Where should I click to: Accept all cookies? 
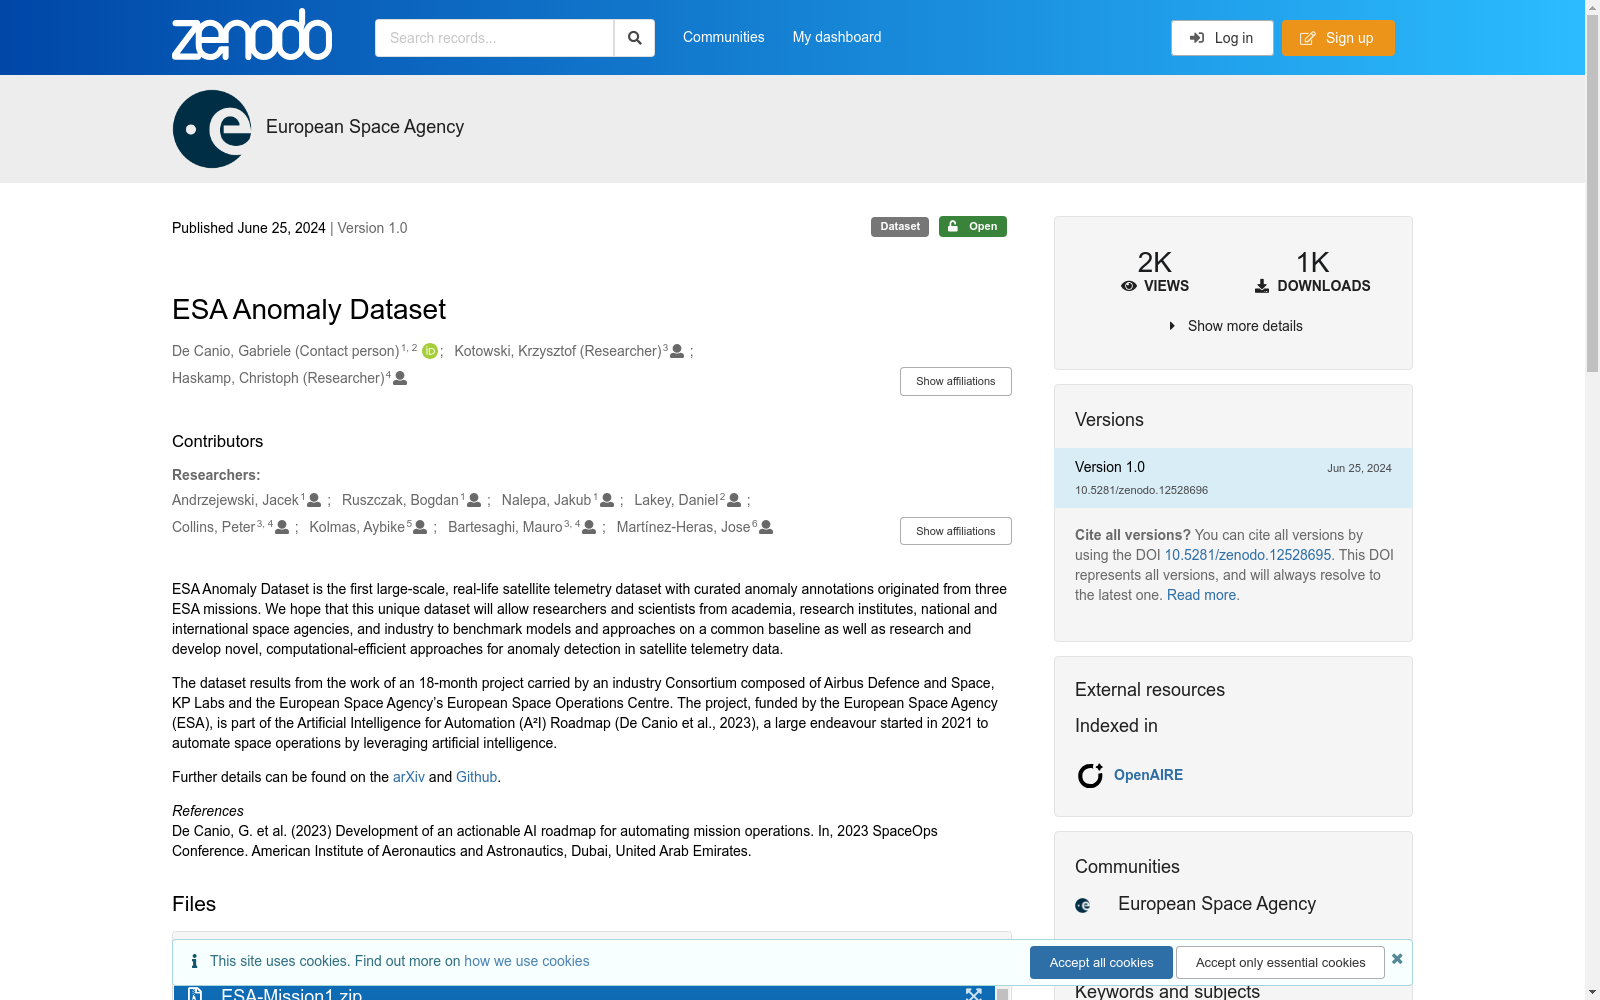coord(1101,963)
